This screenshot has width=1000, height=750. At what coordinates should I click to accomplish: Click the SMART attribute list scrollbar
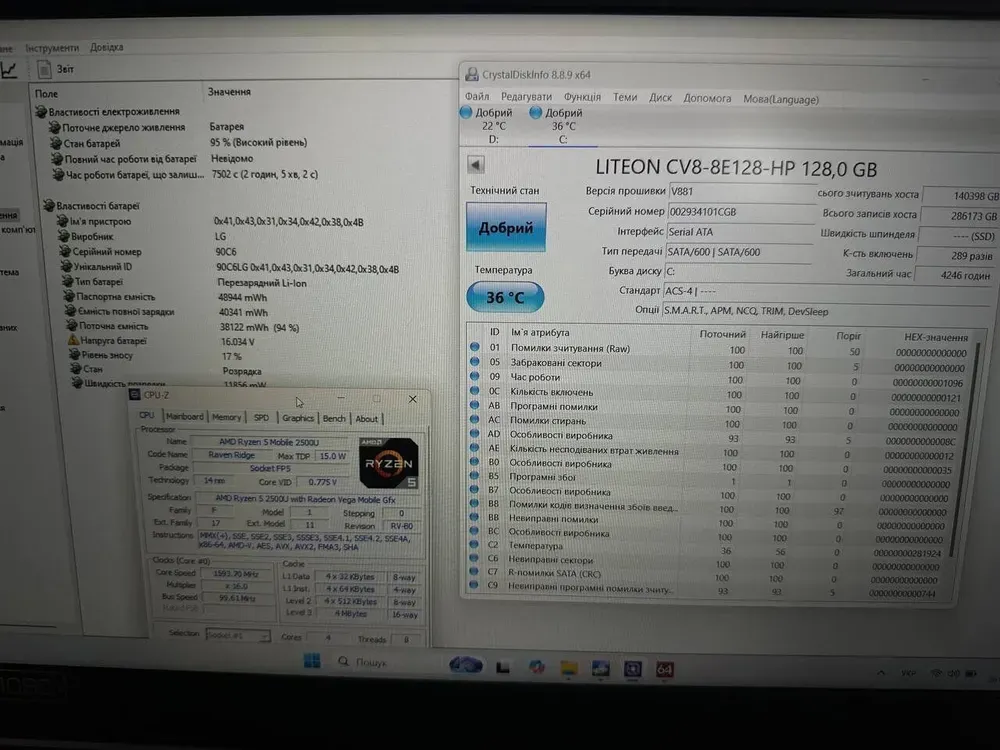[x=977, y=450]
